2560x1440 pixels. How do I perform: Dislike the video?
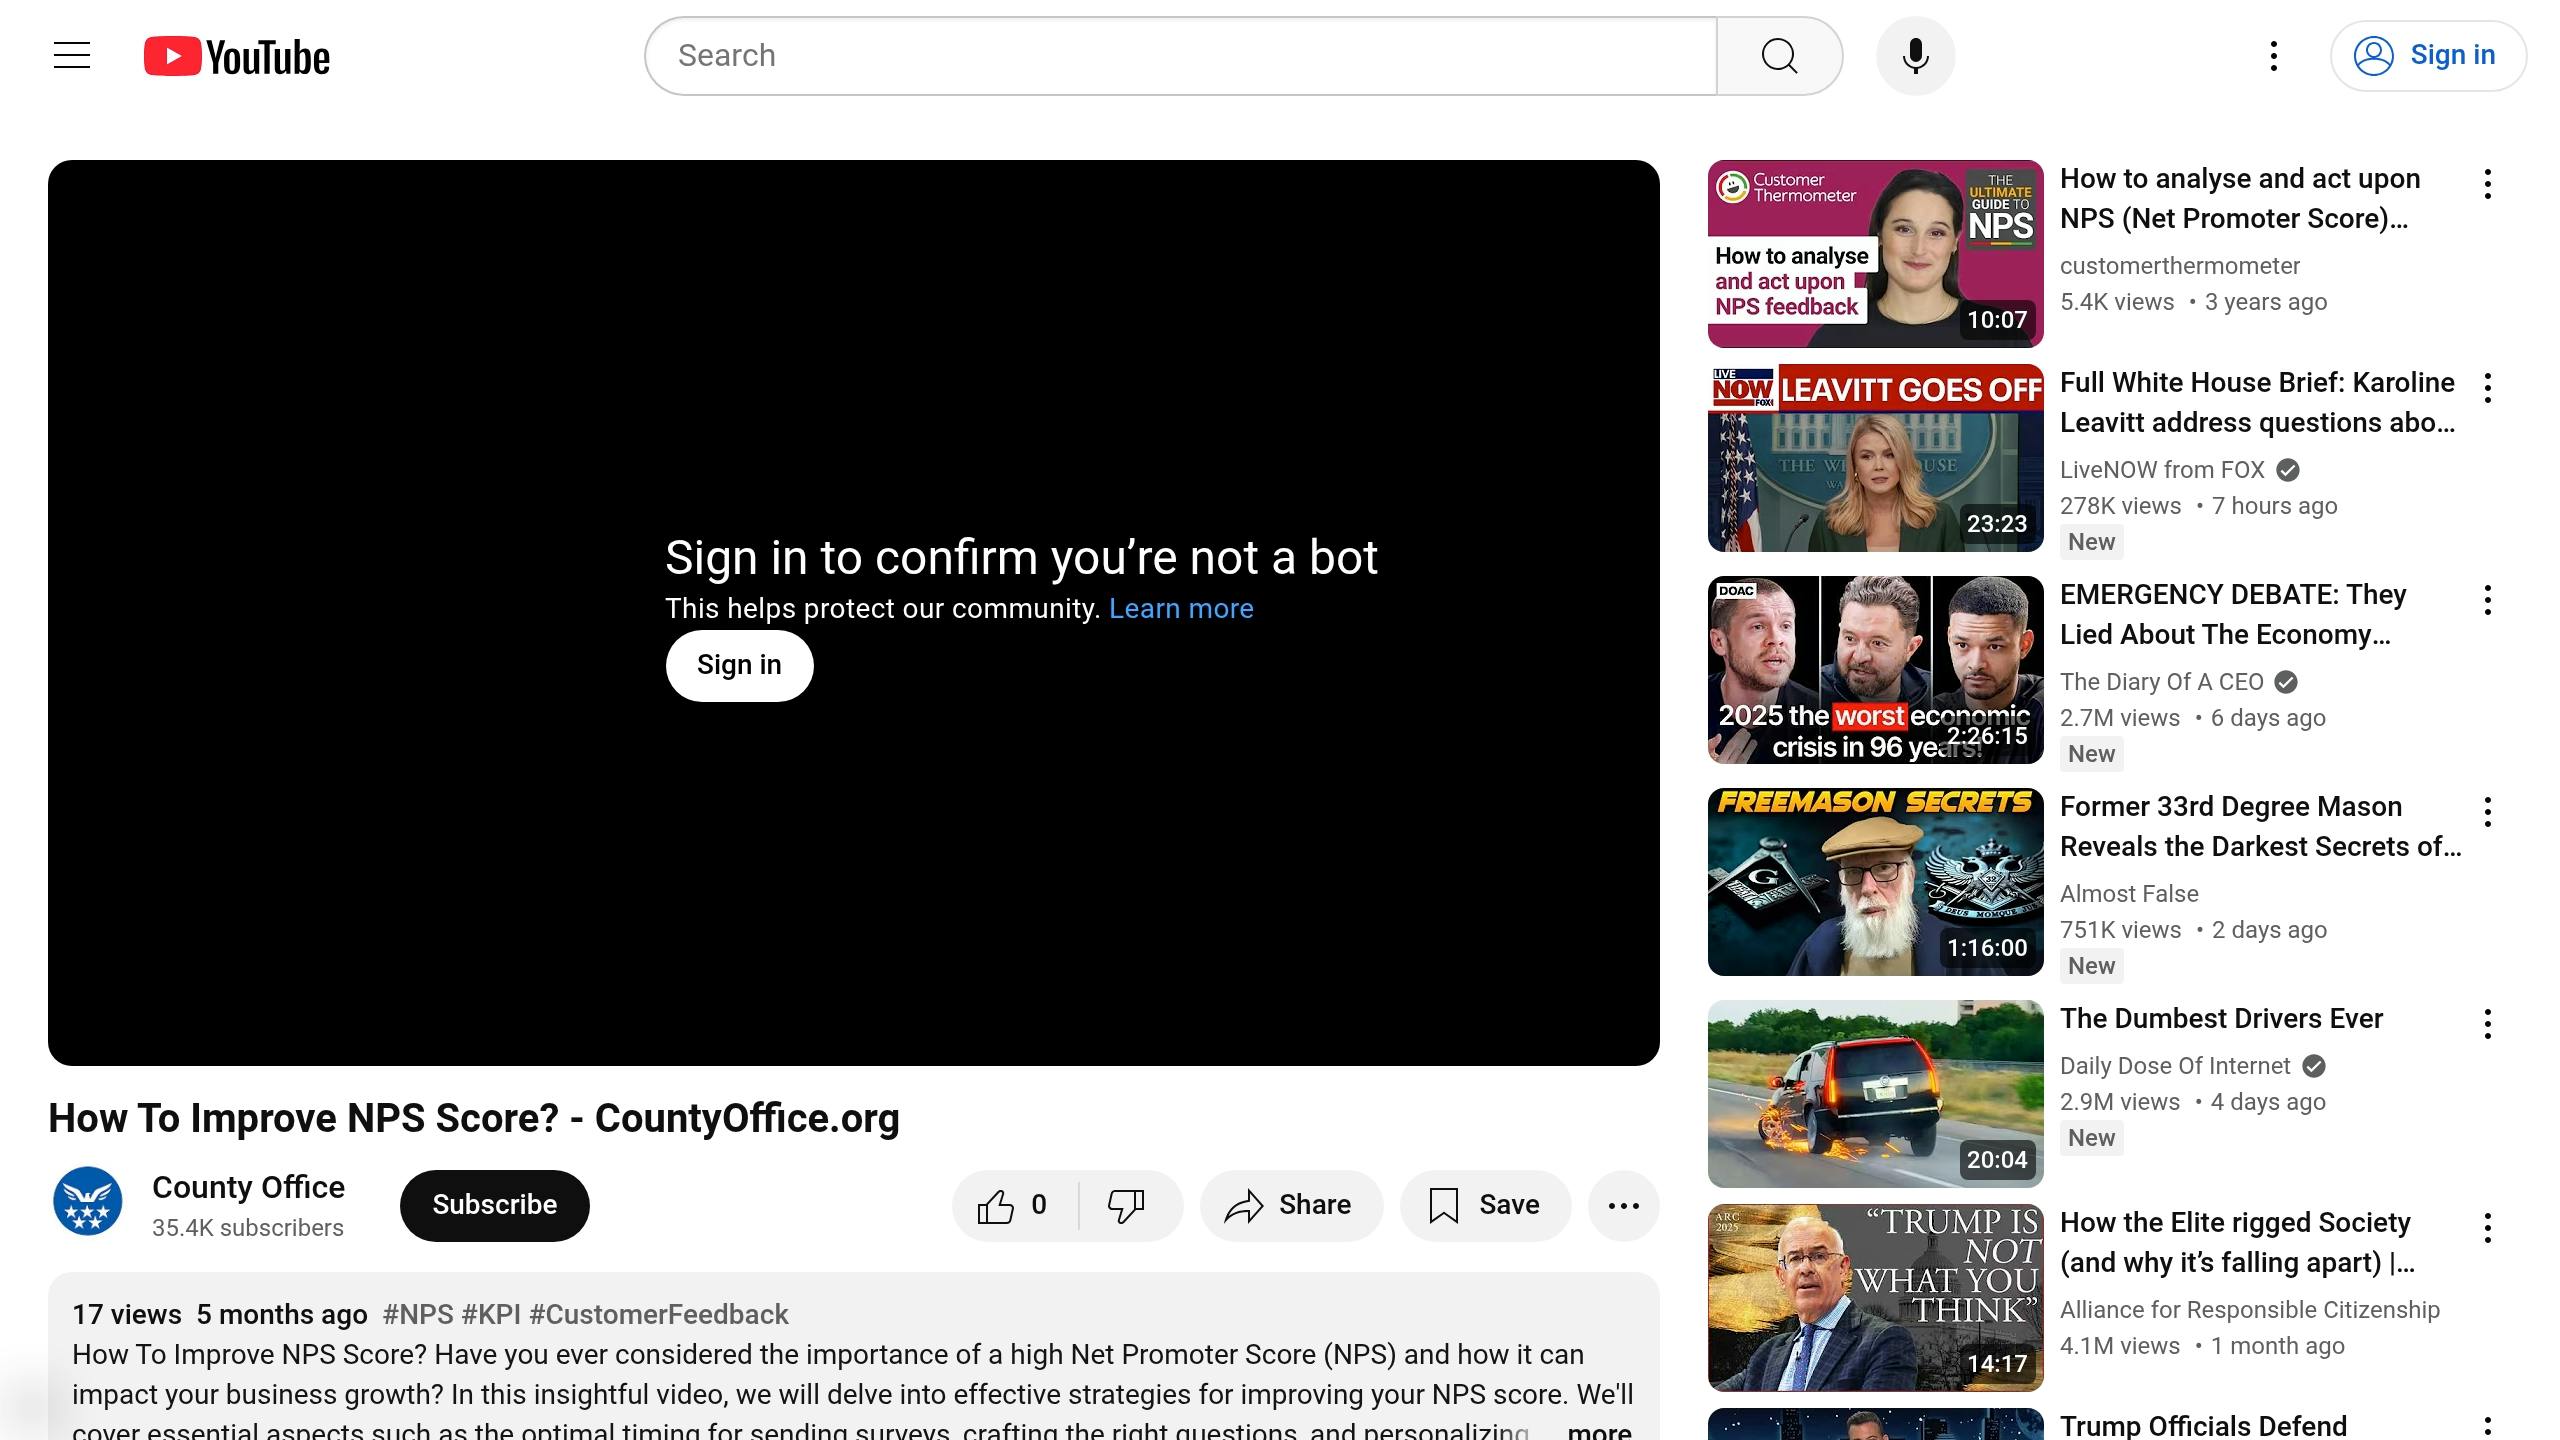pos(1124,1205)
